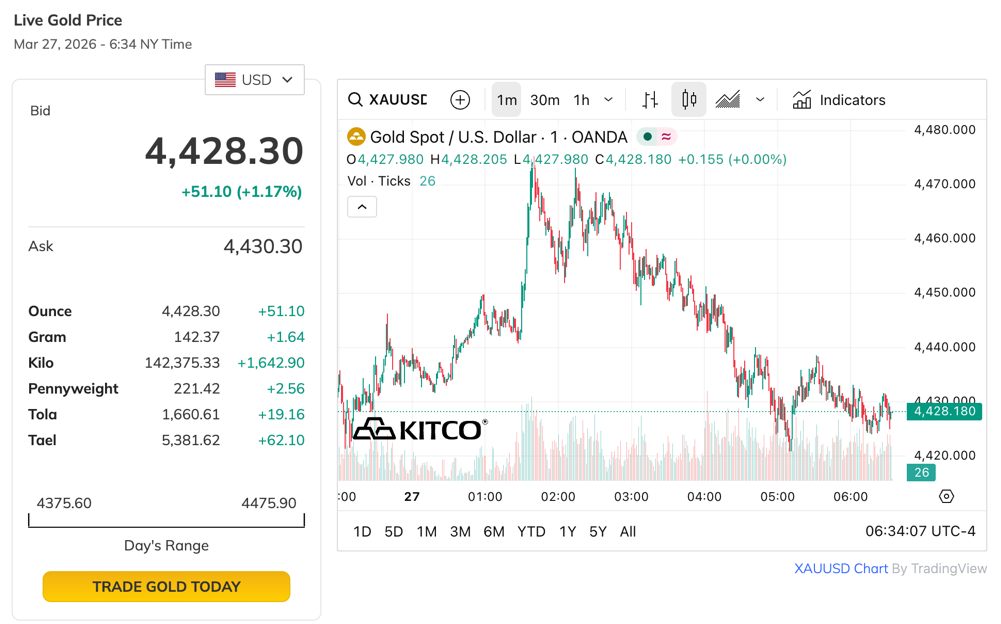This screenshot has height=624, width=1001.
Task: Expand the more time intervals chevron
Action: (608, 100)
